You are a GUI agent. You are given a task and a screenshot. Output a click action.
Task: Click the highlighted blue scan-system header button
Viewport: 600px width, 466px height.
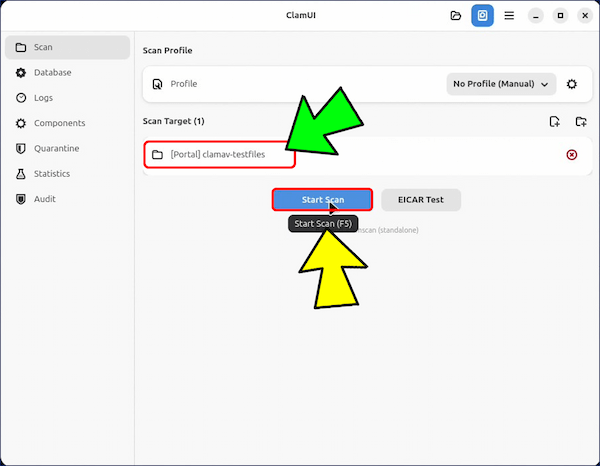tap(482, 16)
